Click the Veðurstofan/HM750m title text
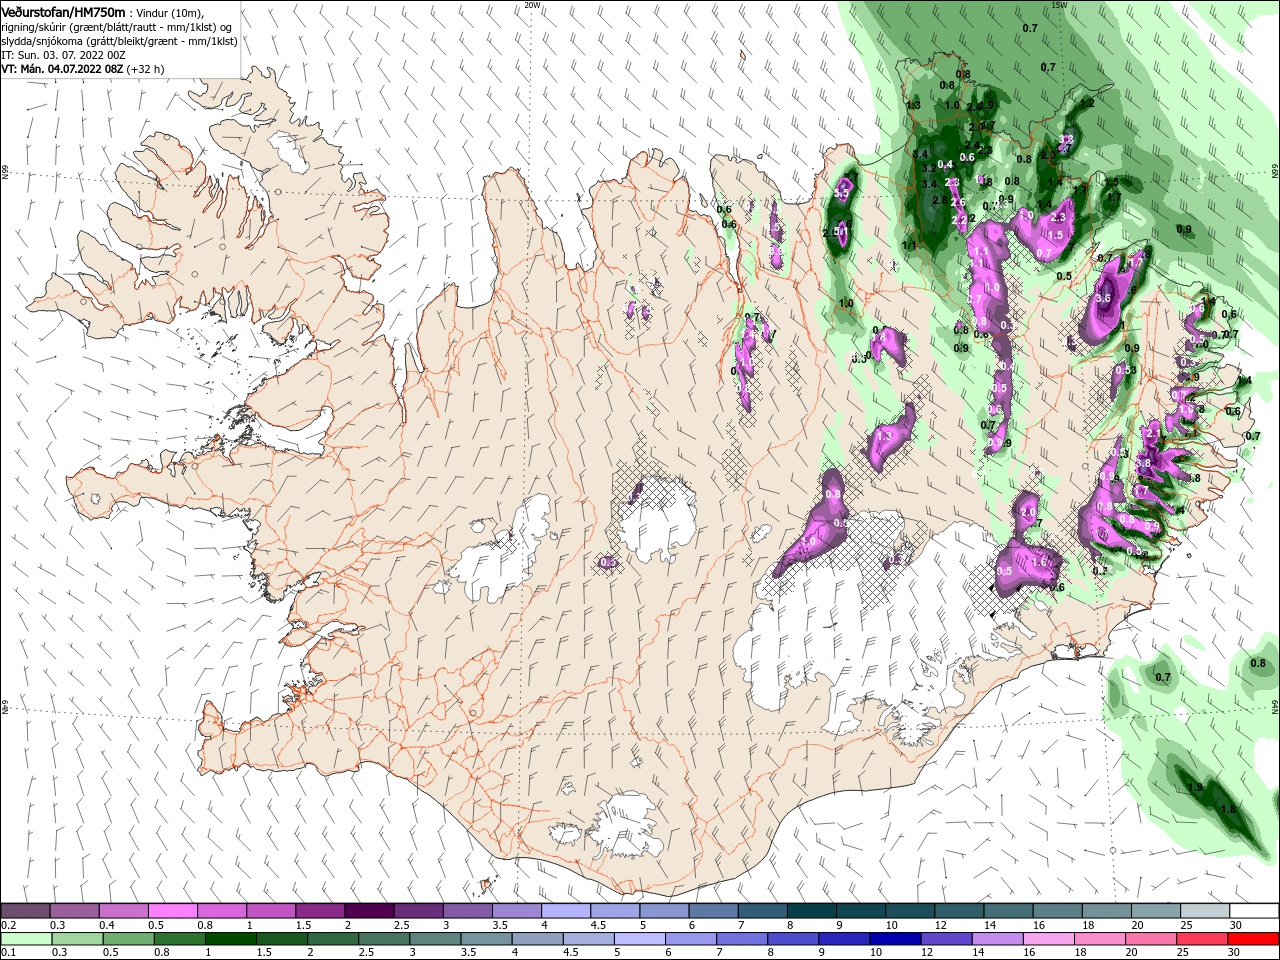The width and height of the screenshot is (1280, 960). pos(63,11)
